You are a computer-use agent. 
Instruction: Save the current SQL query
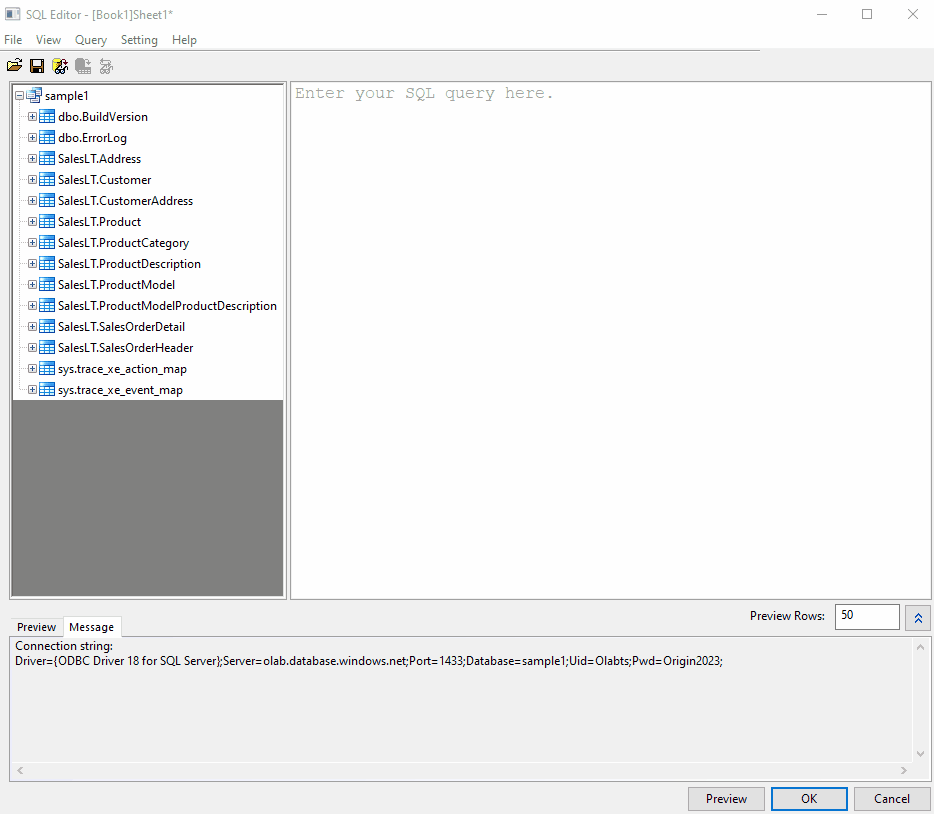click(x=37, y=65)
